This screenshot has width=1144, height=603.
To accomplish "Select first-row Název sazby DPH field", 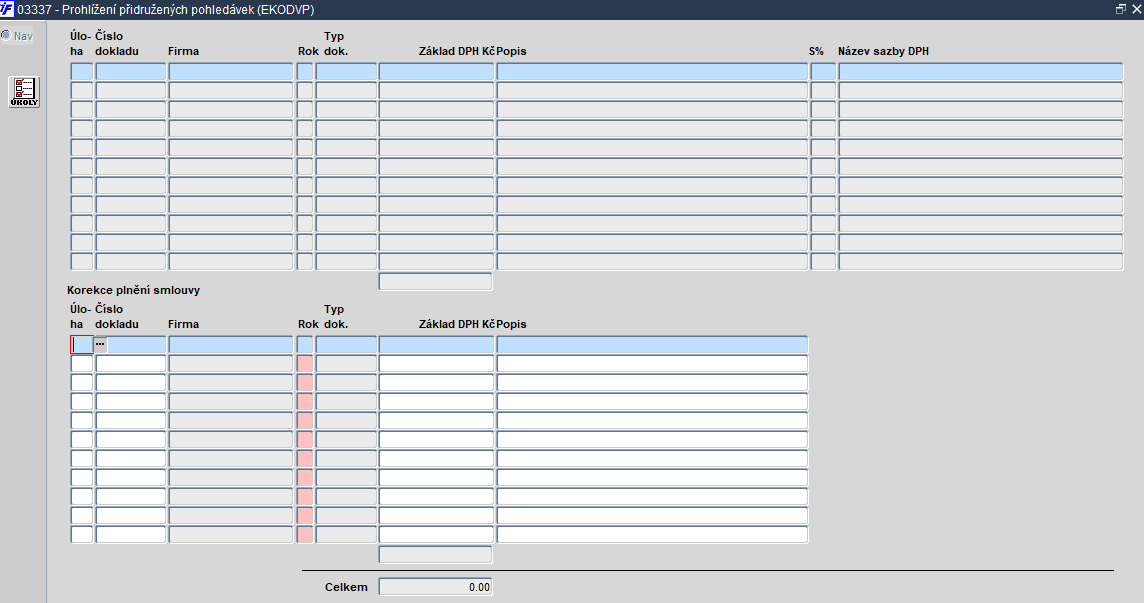I will [x=981, y=72].
